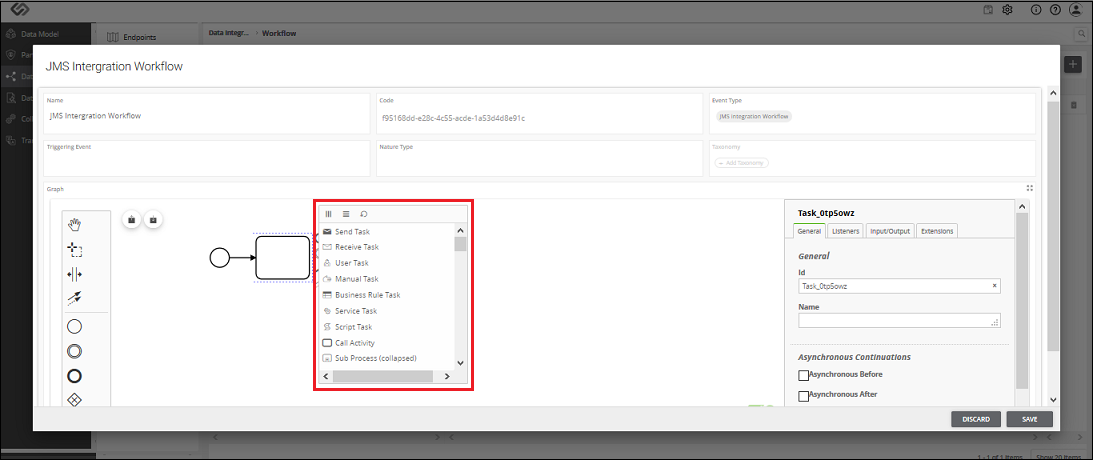The height and width of the screenshot is (460, 1093).
Task: Click the task Name text area
Action: point(899,321)
